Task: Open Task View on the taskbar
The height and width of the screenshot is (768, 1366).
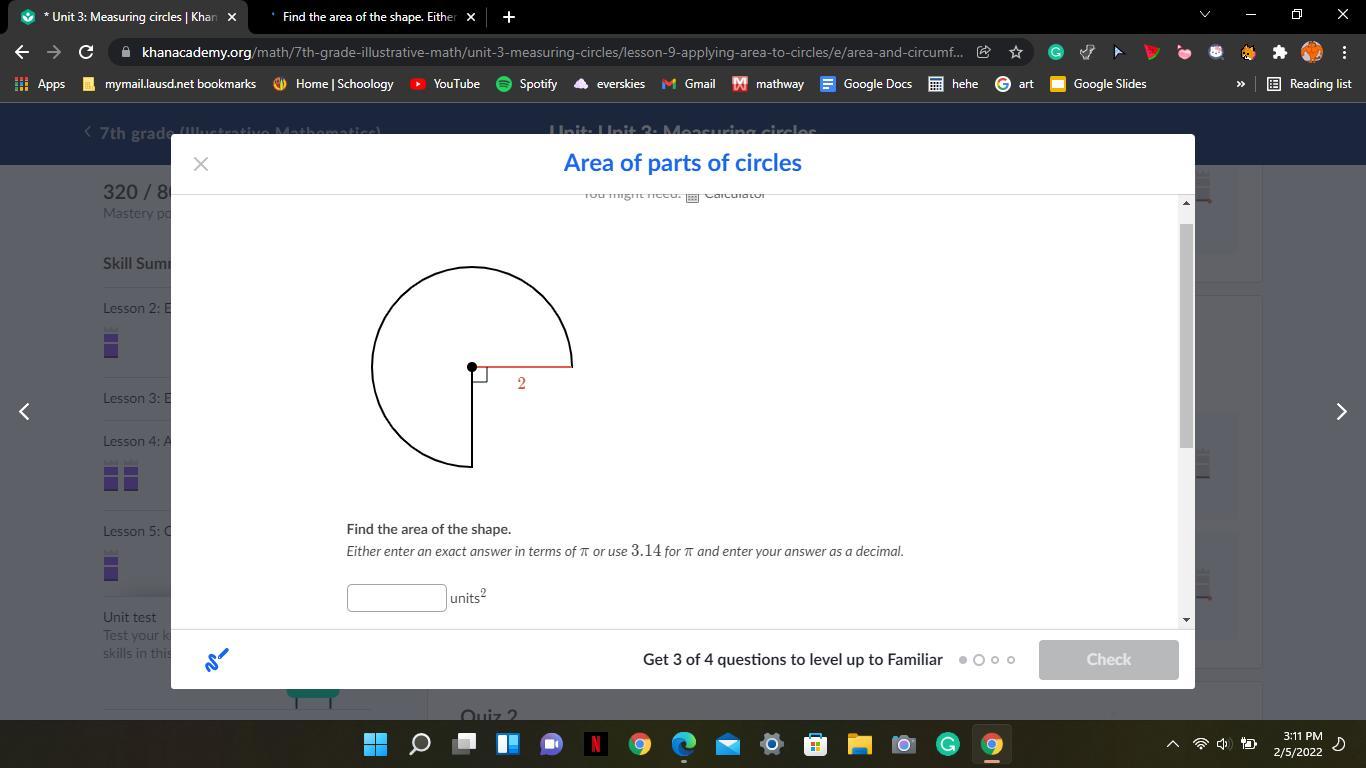Action: pos(464,744)
